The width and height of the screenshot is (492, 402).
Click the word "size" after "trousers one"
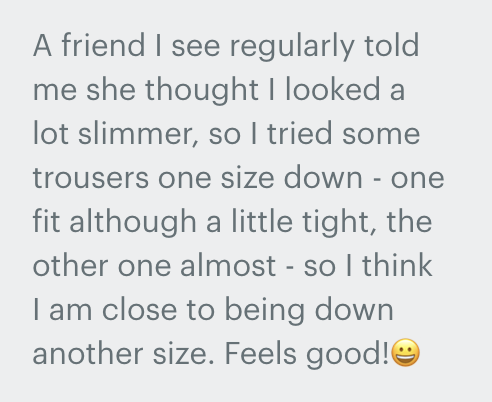tap(248, 177)
